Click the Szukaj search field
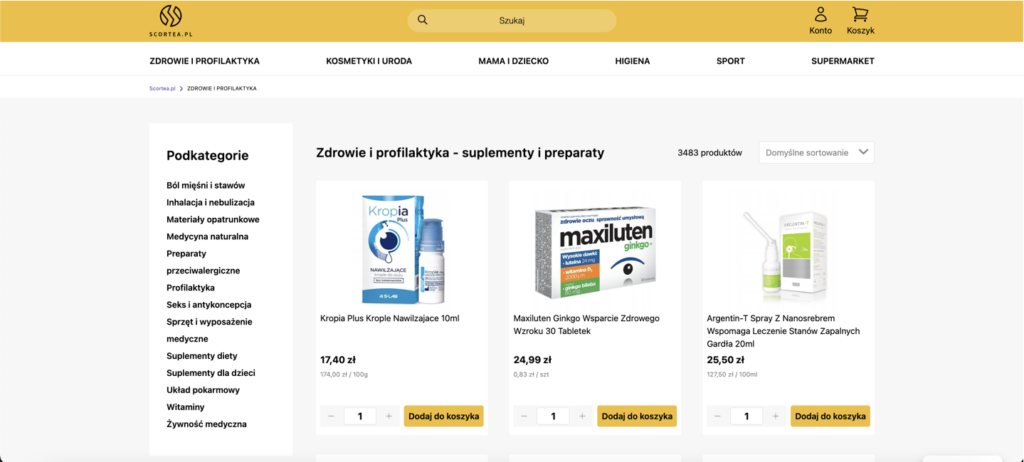Viewport: 1024px width, 462px height. 512,20
